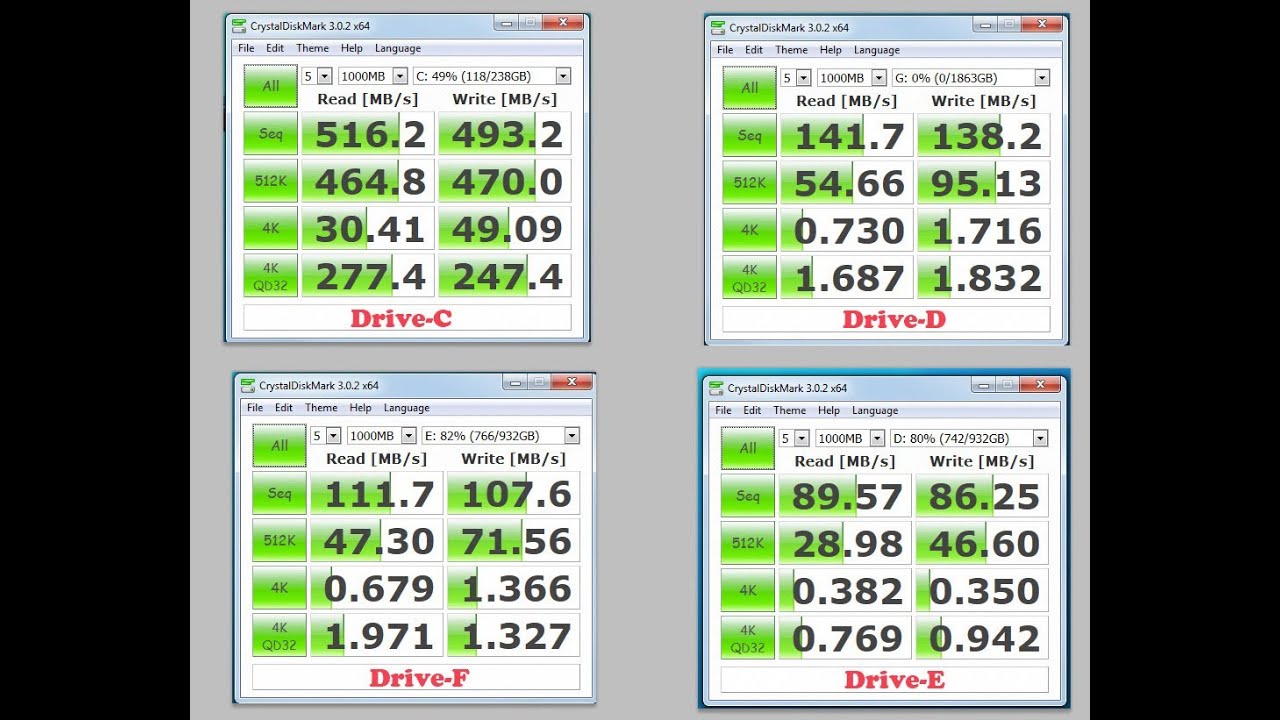
Task: Open File menu in the Drive-E window
Action: pyautogui.click(x=723, y=410)
